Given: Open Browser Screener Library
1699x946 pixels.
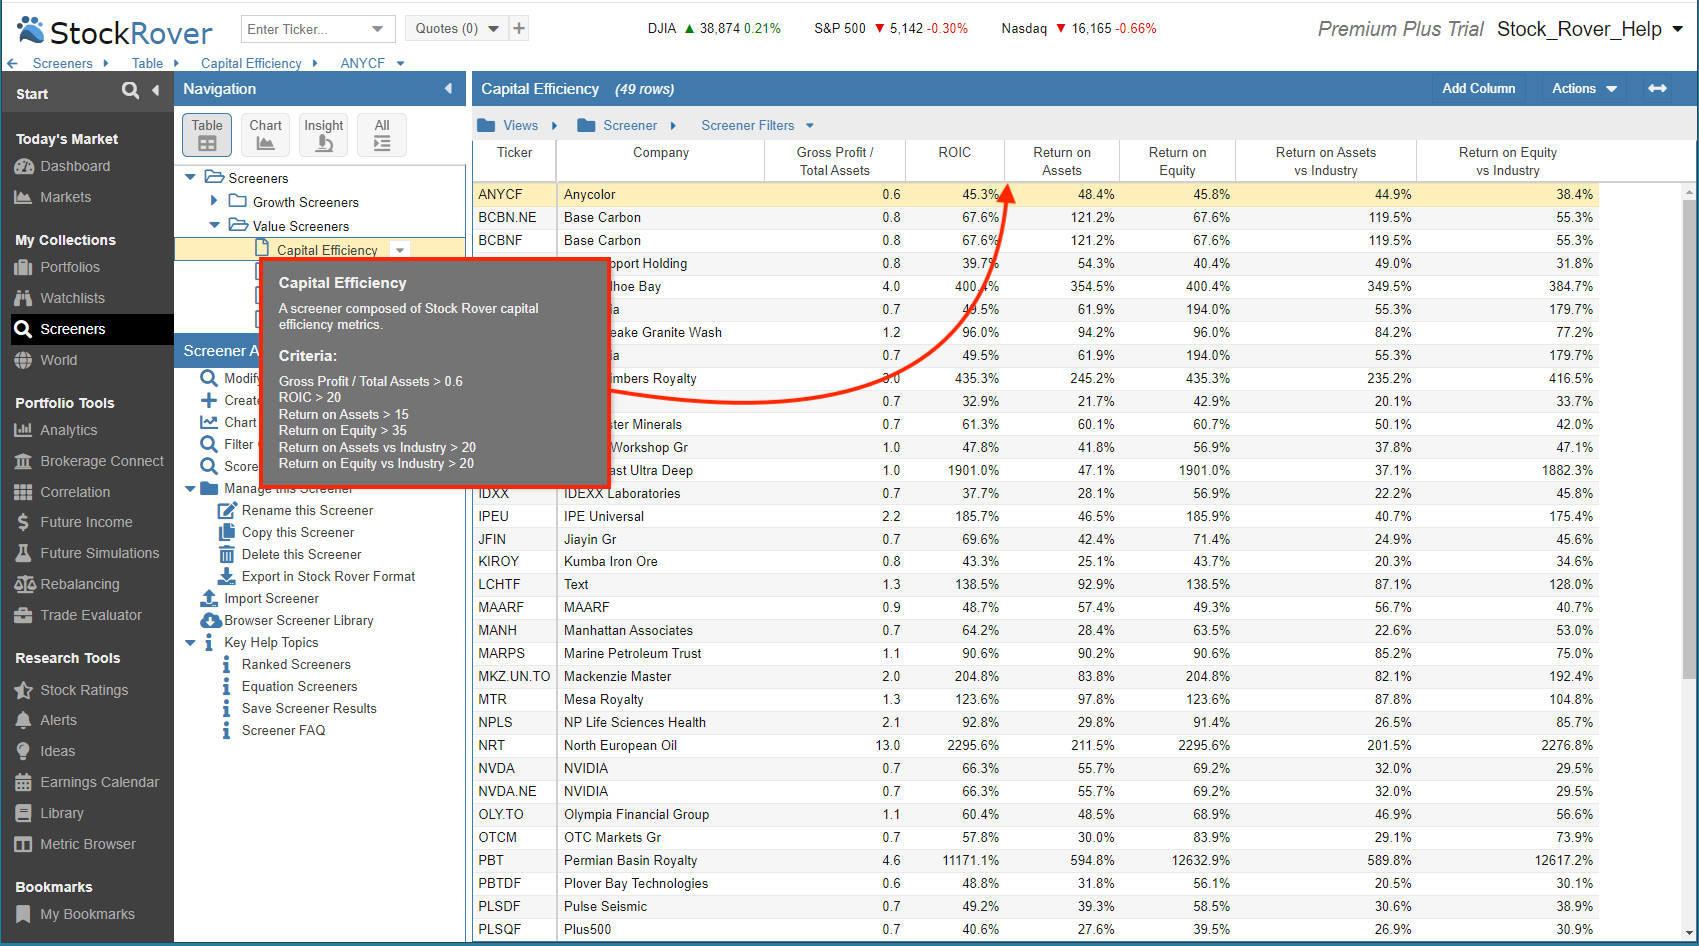Looking at the screenshot, I should pyautogui.click(x=298, y=620).
